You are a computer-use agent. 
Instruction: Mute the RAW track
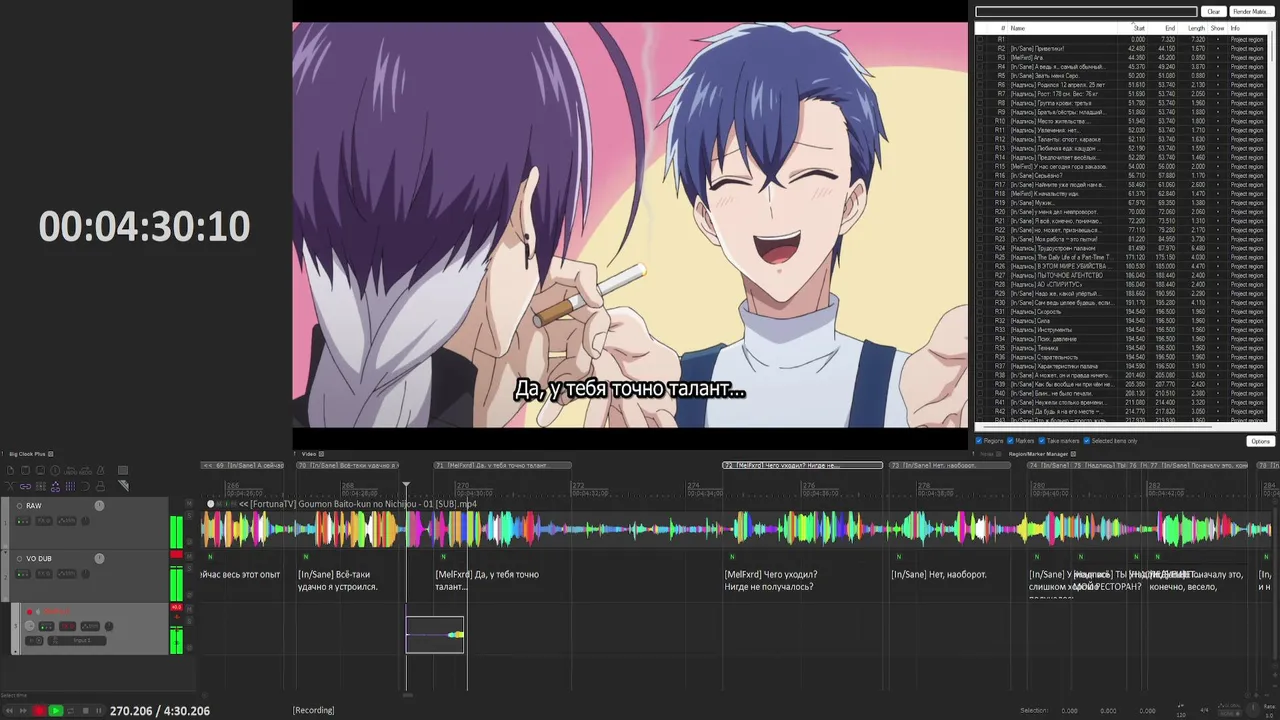pos(189,504)
